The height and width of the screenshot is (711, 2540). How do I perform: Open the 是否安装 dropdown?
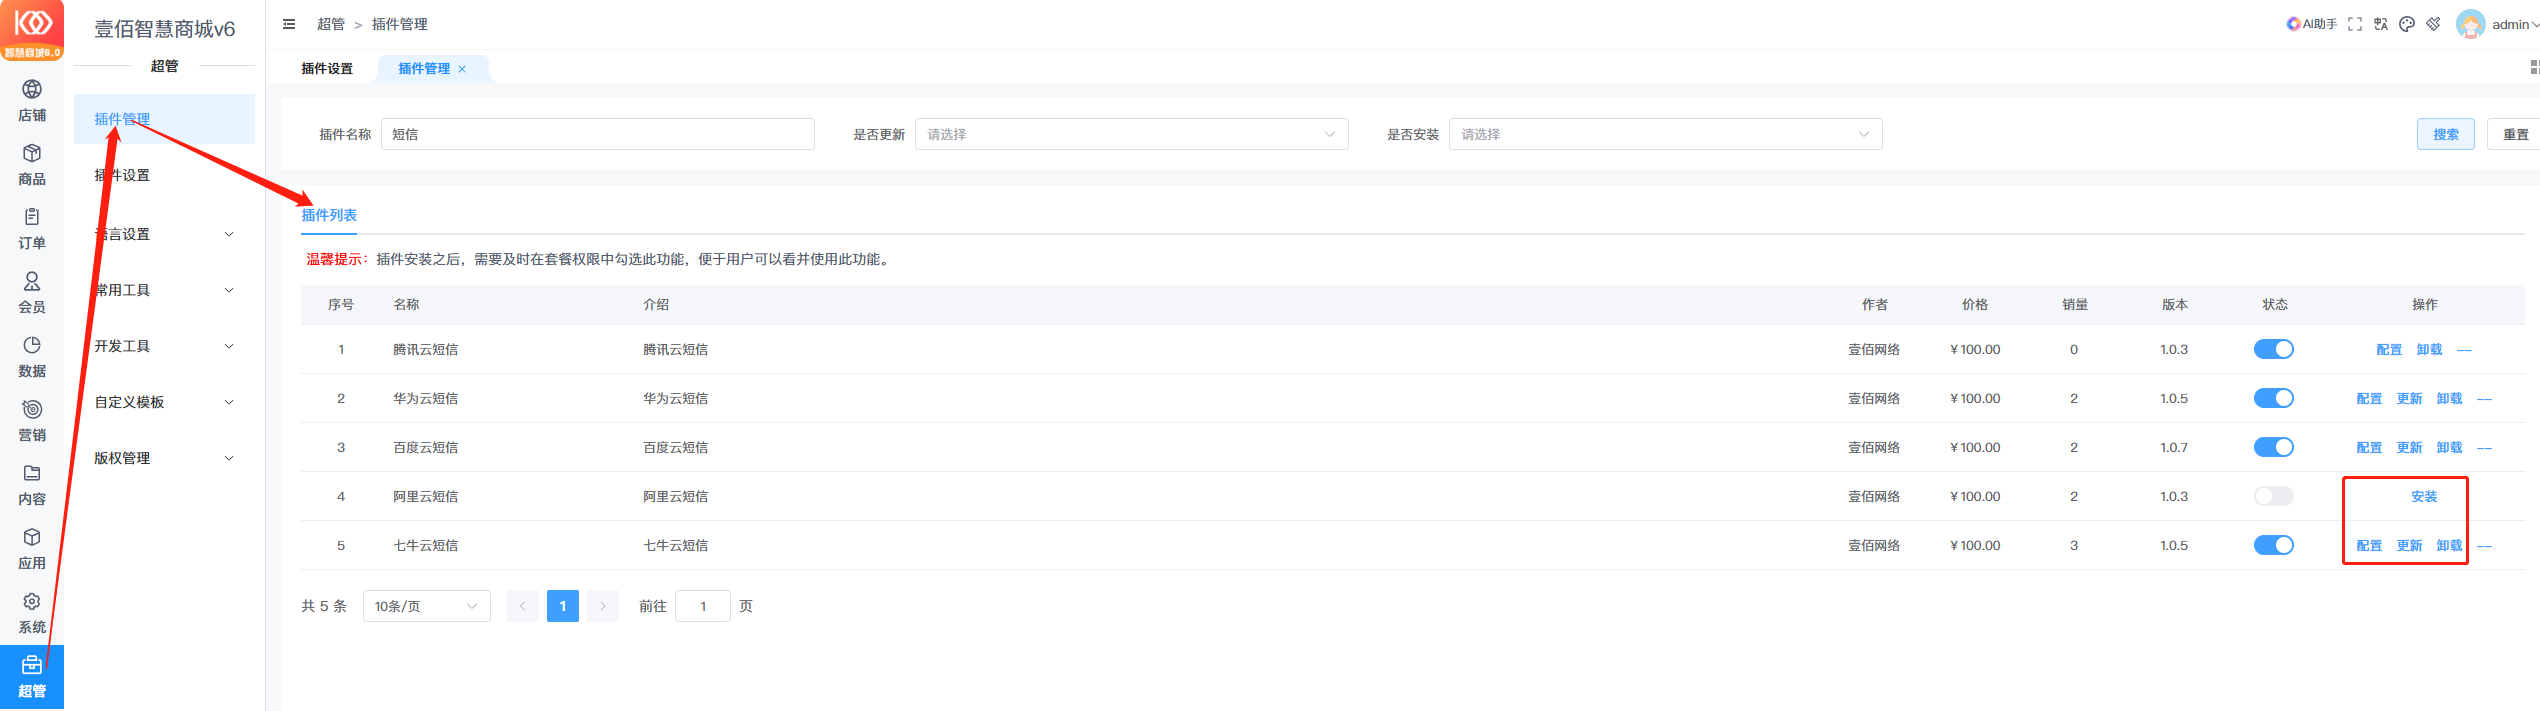[x=1664, y=134]
